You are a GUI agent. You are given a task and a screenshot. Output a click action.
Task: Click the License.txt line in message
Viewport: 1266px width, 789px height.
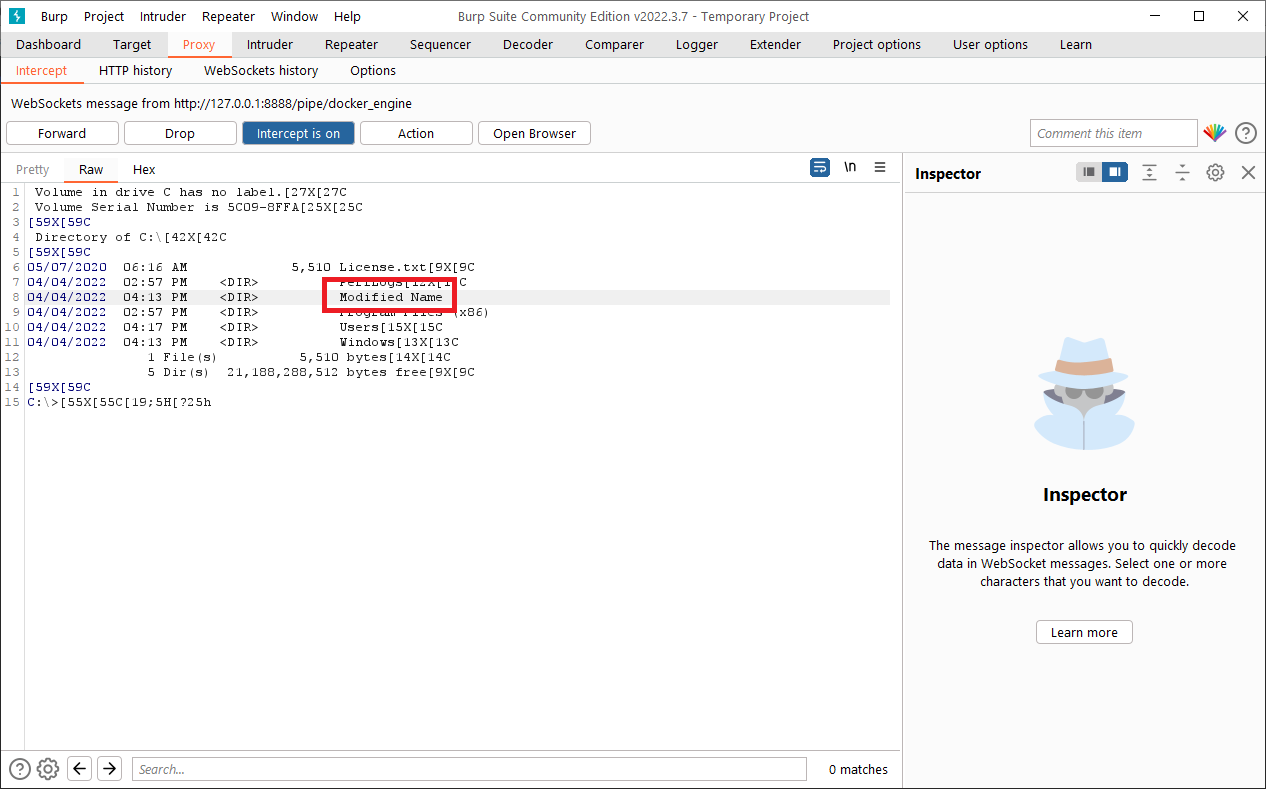[251, 267]
